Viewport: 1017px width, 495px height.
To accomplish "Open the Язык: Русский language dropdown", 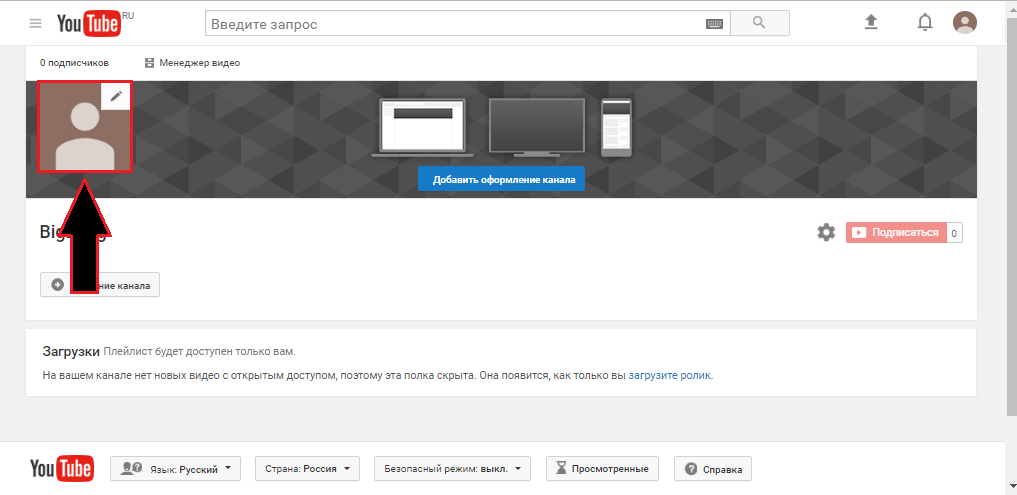I will tap(175, 468).
